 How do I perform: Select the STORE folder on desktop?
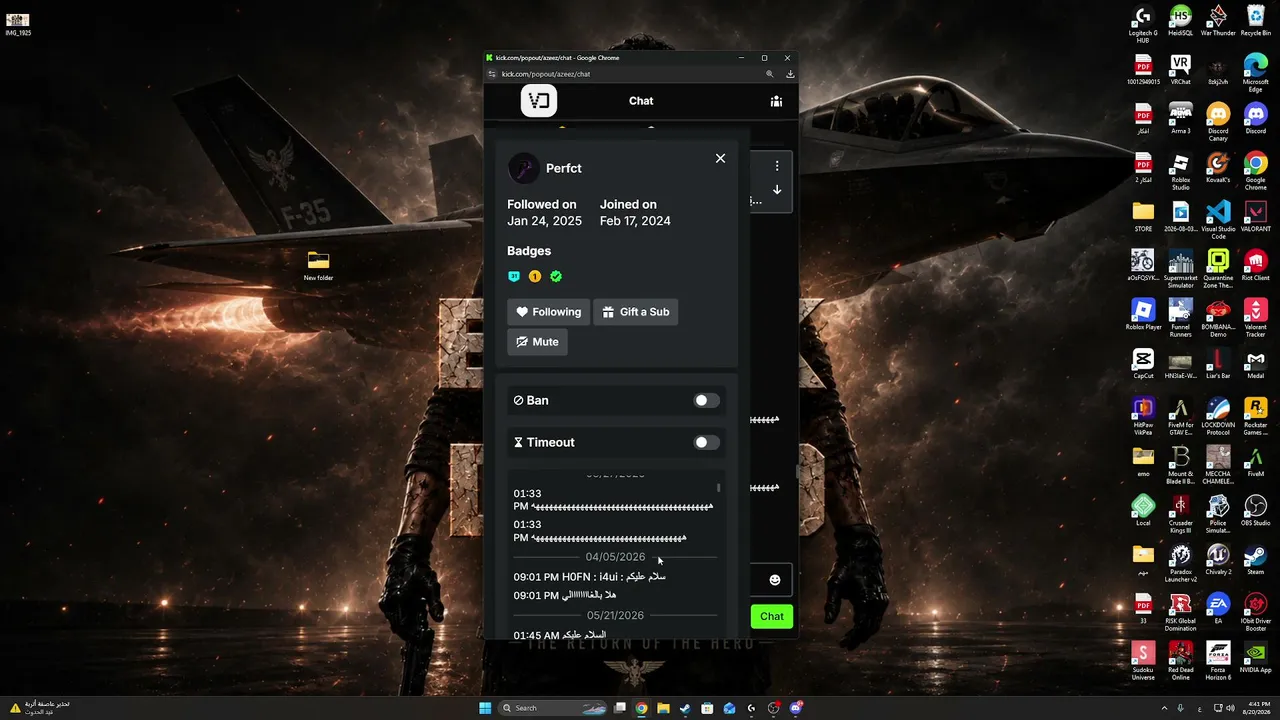point(1143,216)
